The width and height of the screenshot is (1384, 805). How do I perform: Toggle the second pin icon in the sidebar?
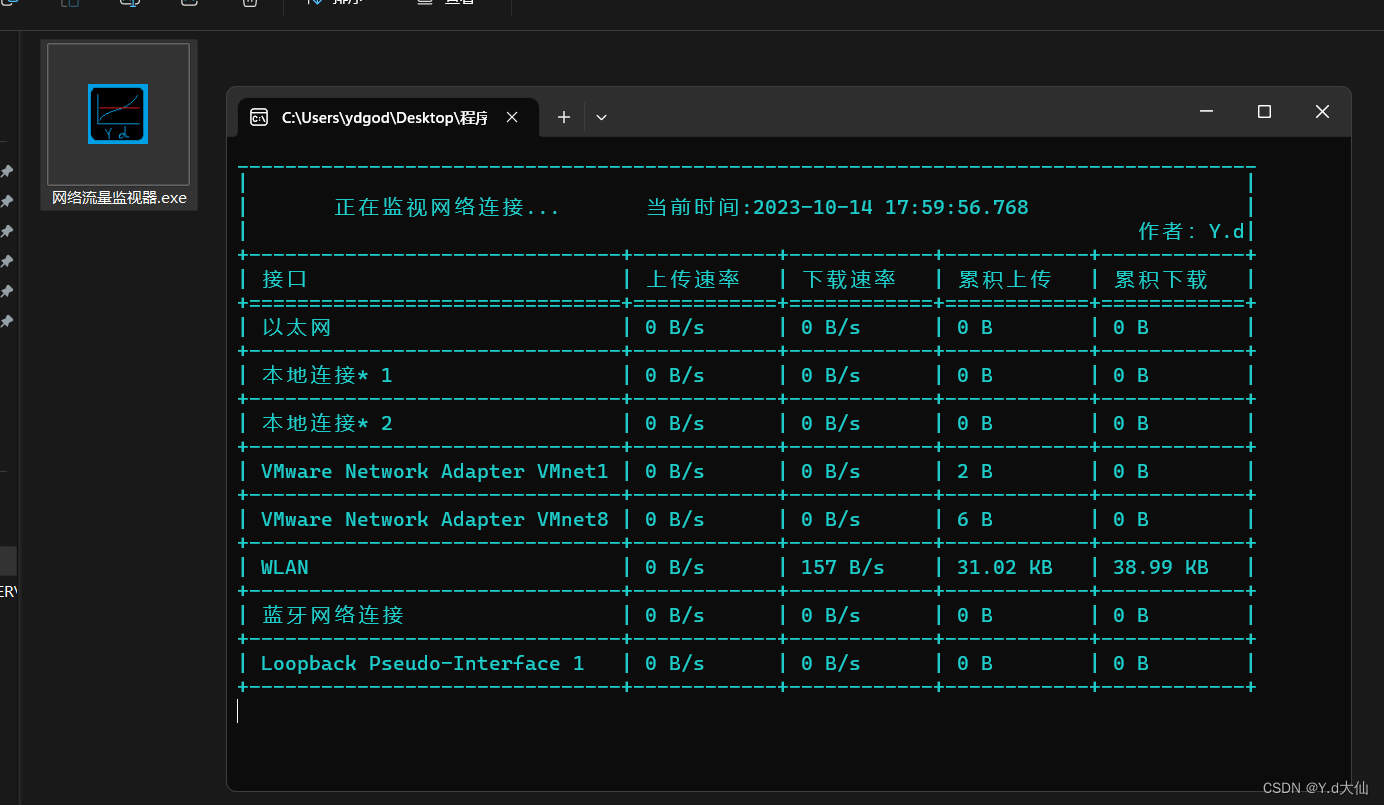(x=7, y=200)
